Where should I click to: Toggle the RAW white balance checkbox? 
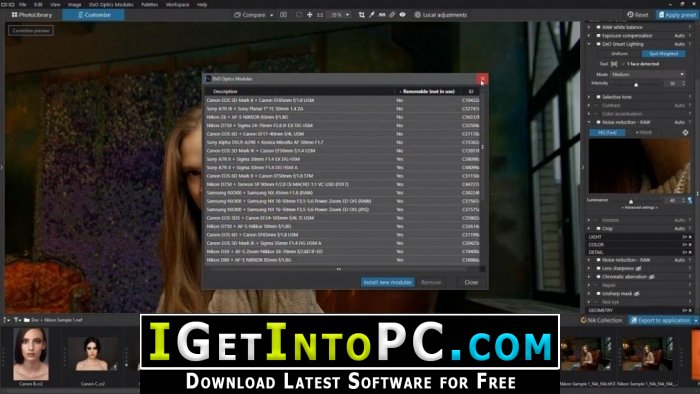pos(598,27)
